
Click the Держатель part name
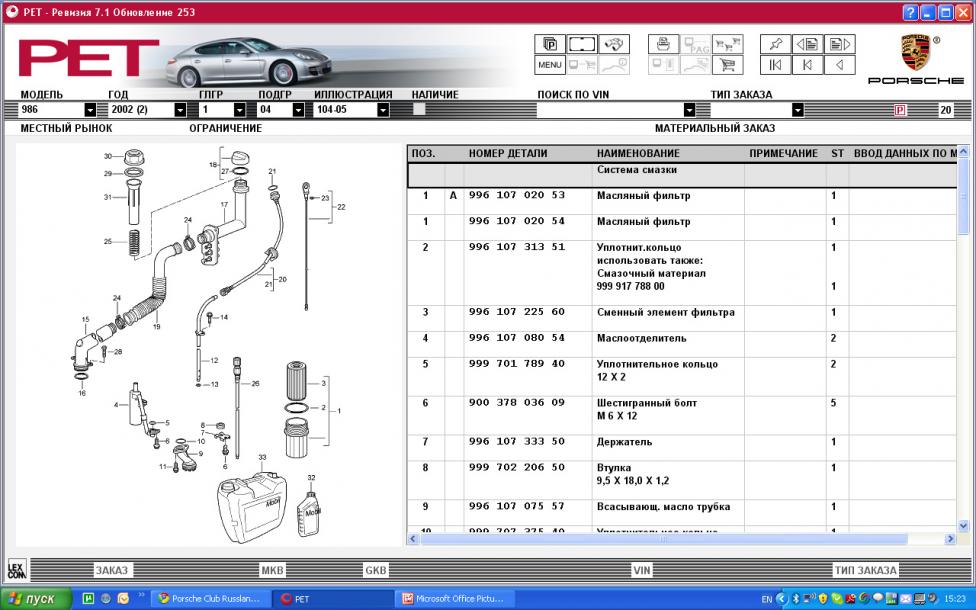point(624,442)
